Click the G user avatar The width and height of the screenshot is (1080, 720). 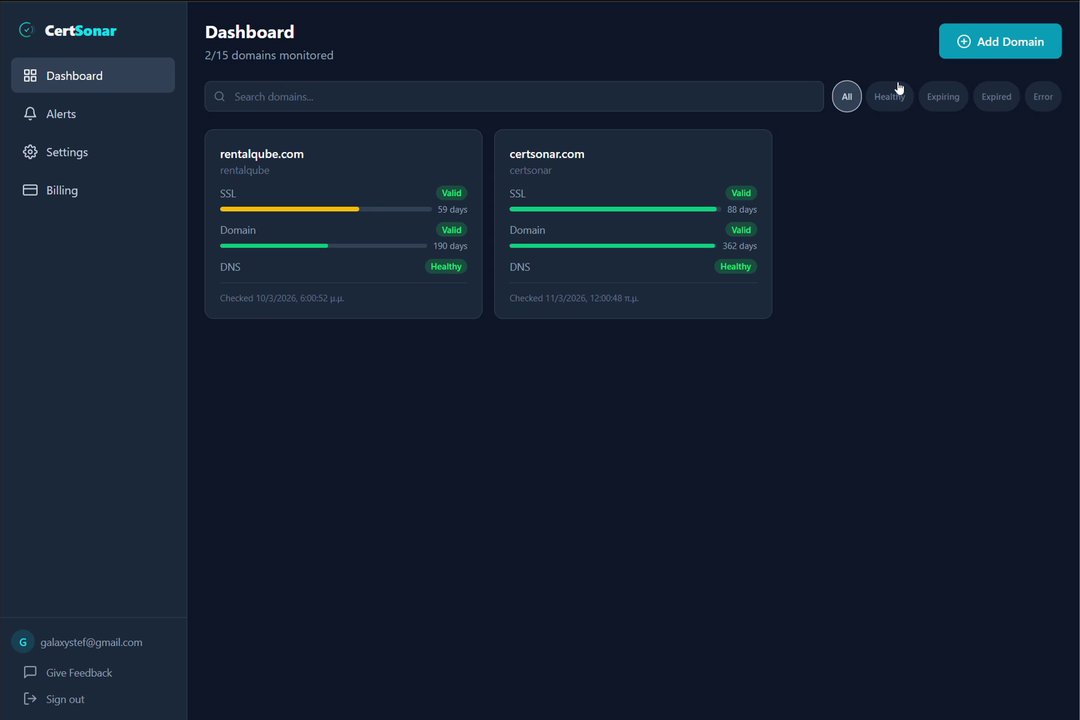(x=23, y=642)
